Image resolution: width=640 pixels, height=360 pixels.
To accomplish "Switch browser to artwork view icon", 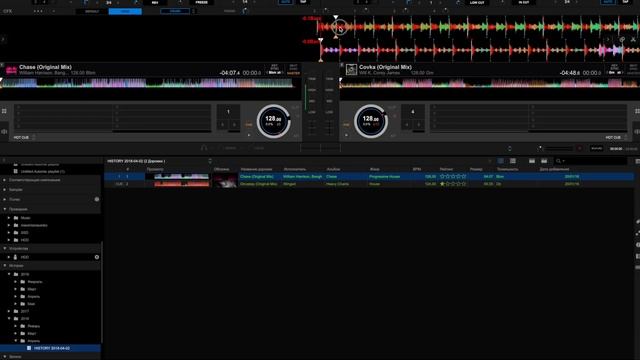I will pyautogui.click(x=513, y=161).
